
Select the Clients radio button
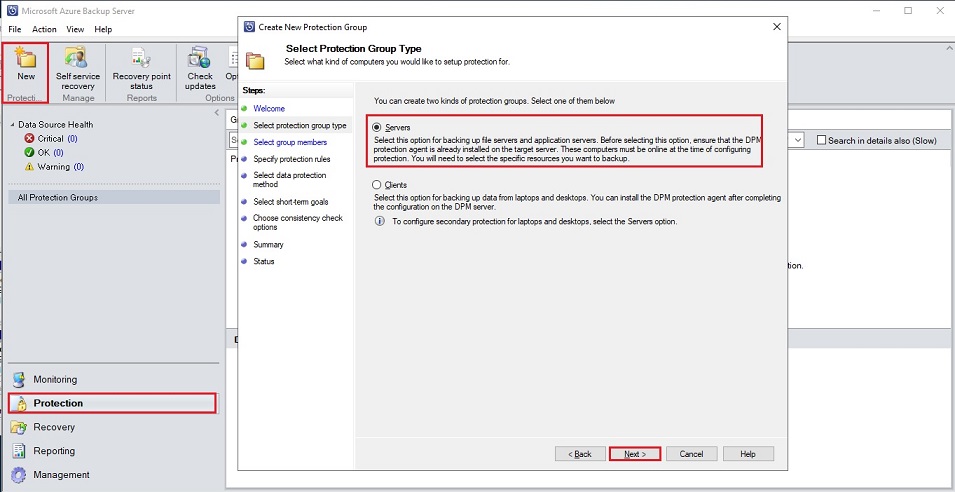[376, 185]
